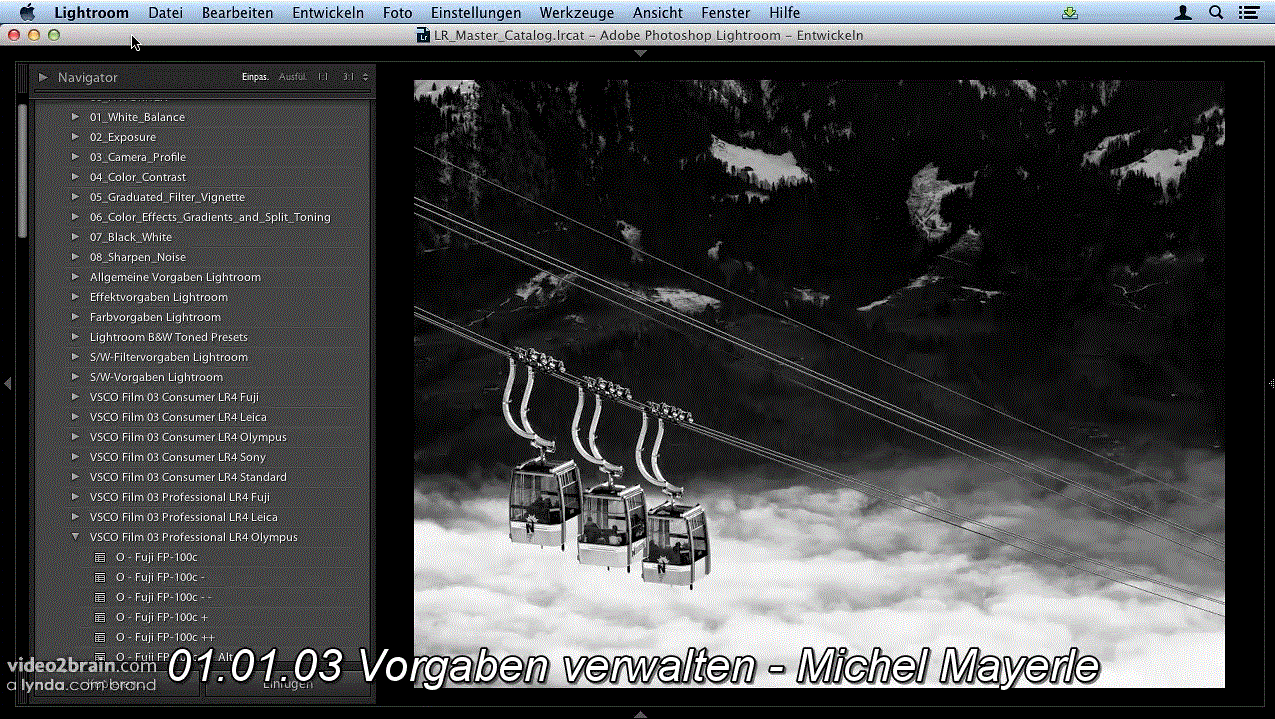Open the Hilfe menu

click(785, 12)
